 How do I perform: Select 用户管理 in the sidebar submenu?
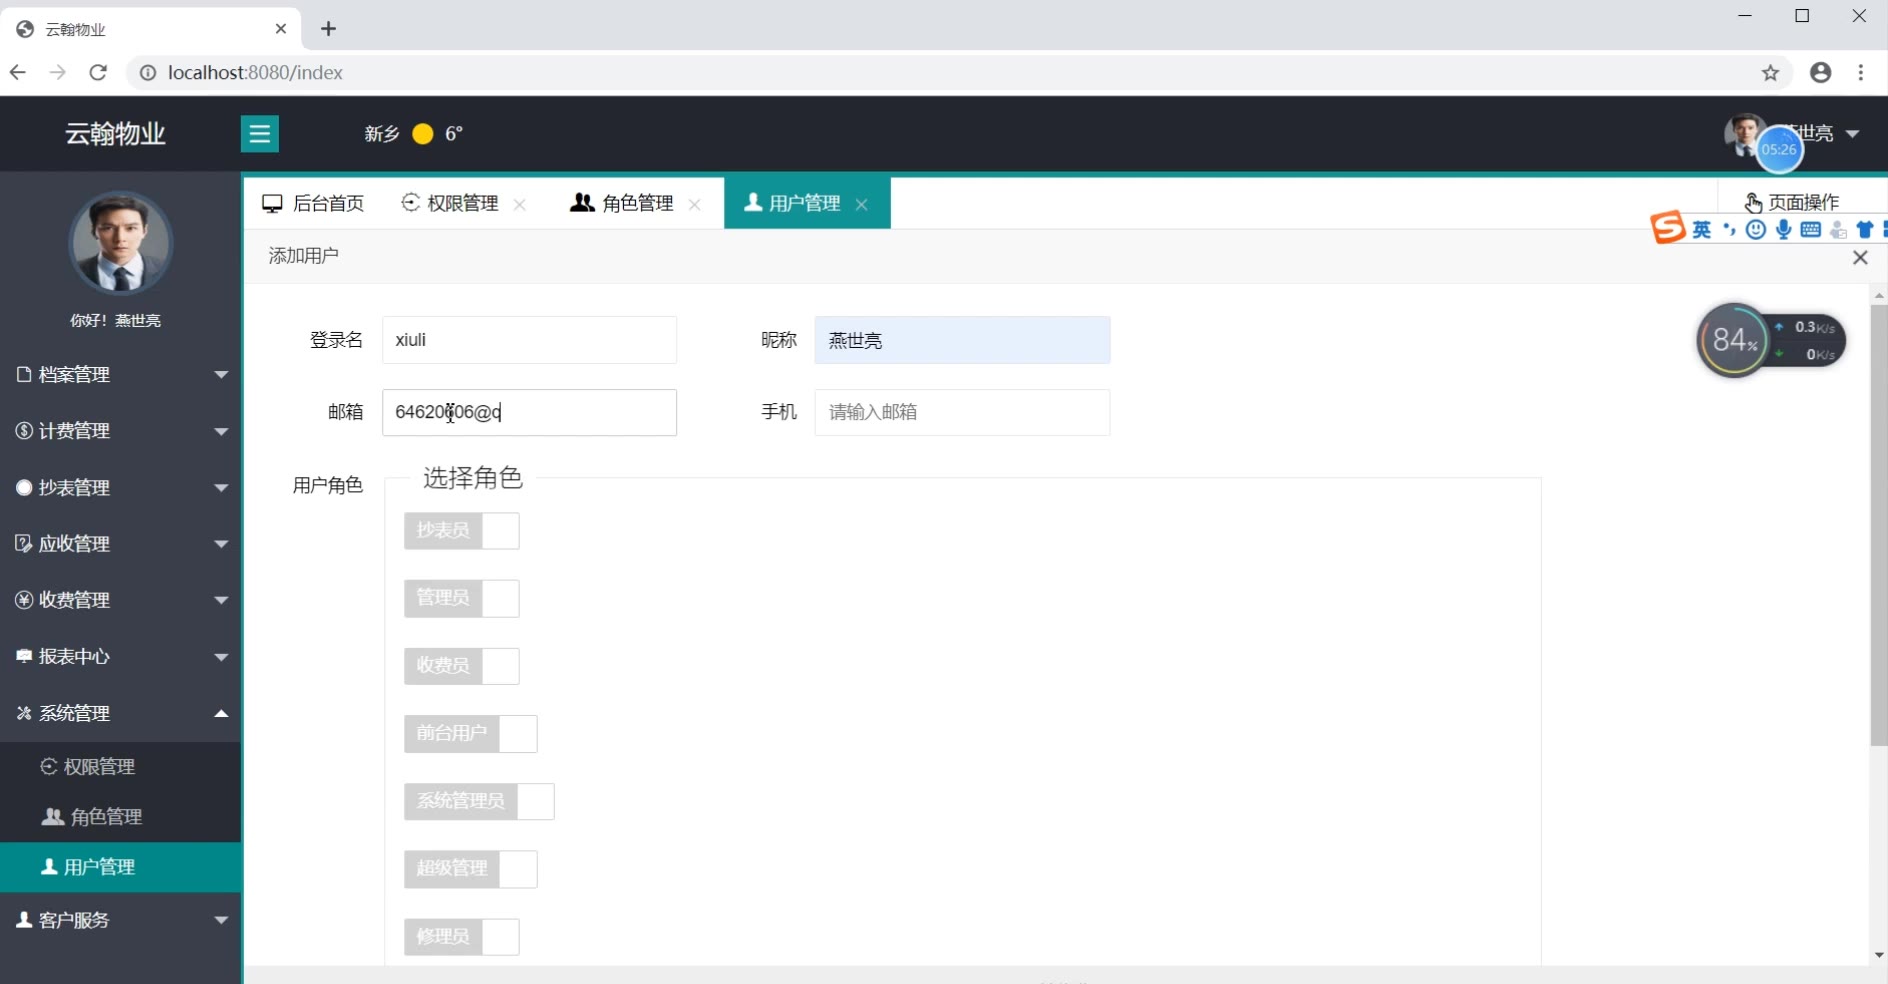click(121, 867)
